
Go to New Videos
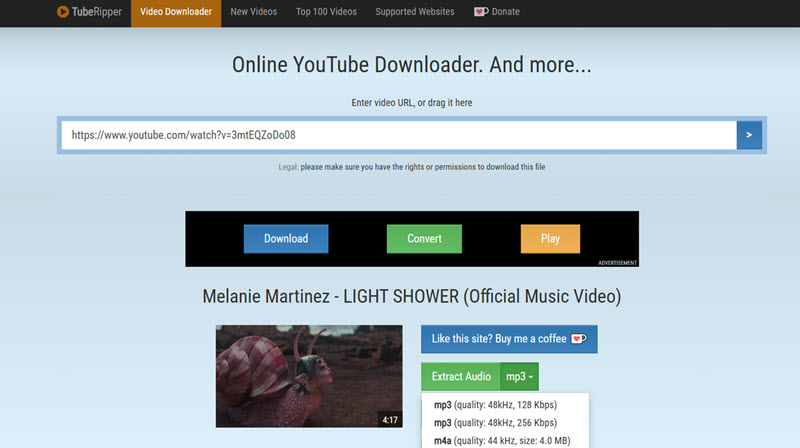click(x=254, y=12)
